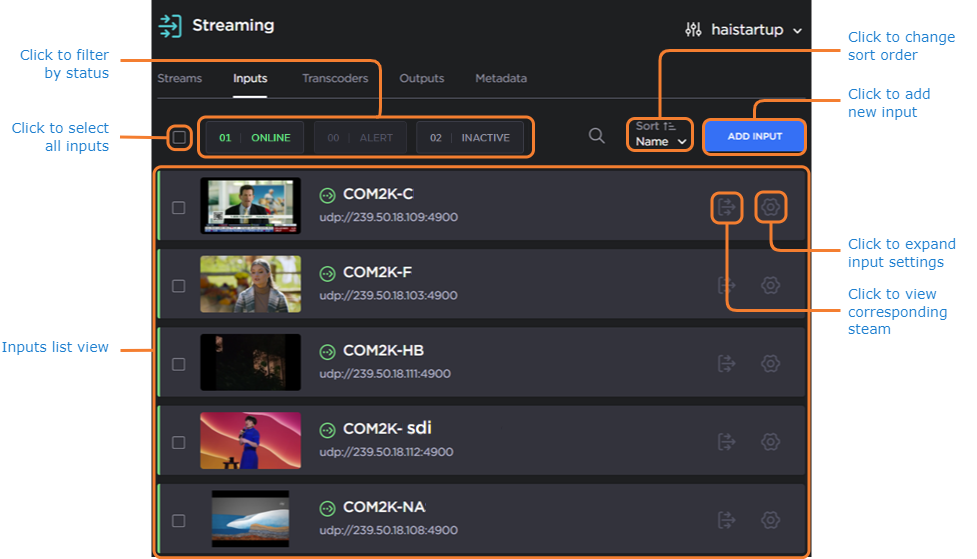View corresponding stream for COM2K-NA
Screen dimensions: 977x559
point(727,520)
